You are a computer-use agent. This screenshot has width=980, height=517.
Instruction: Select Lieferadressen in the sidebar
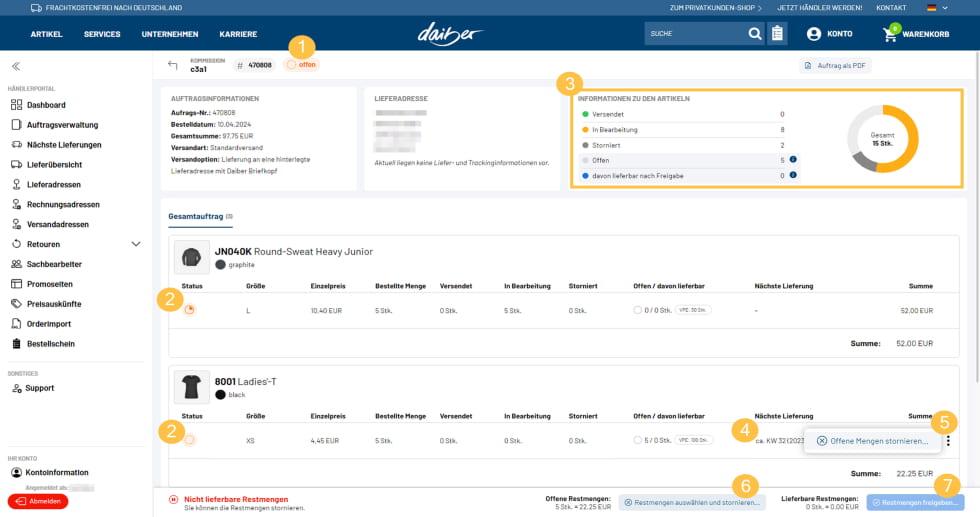coord(46,185)
